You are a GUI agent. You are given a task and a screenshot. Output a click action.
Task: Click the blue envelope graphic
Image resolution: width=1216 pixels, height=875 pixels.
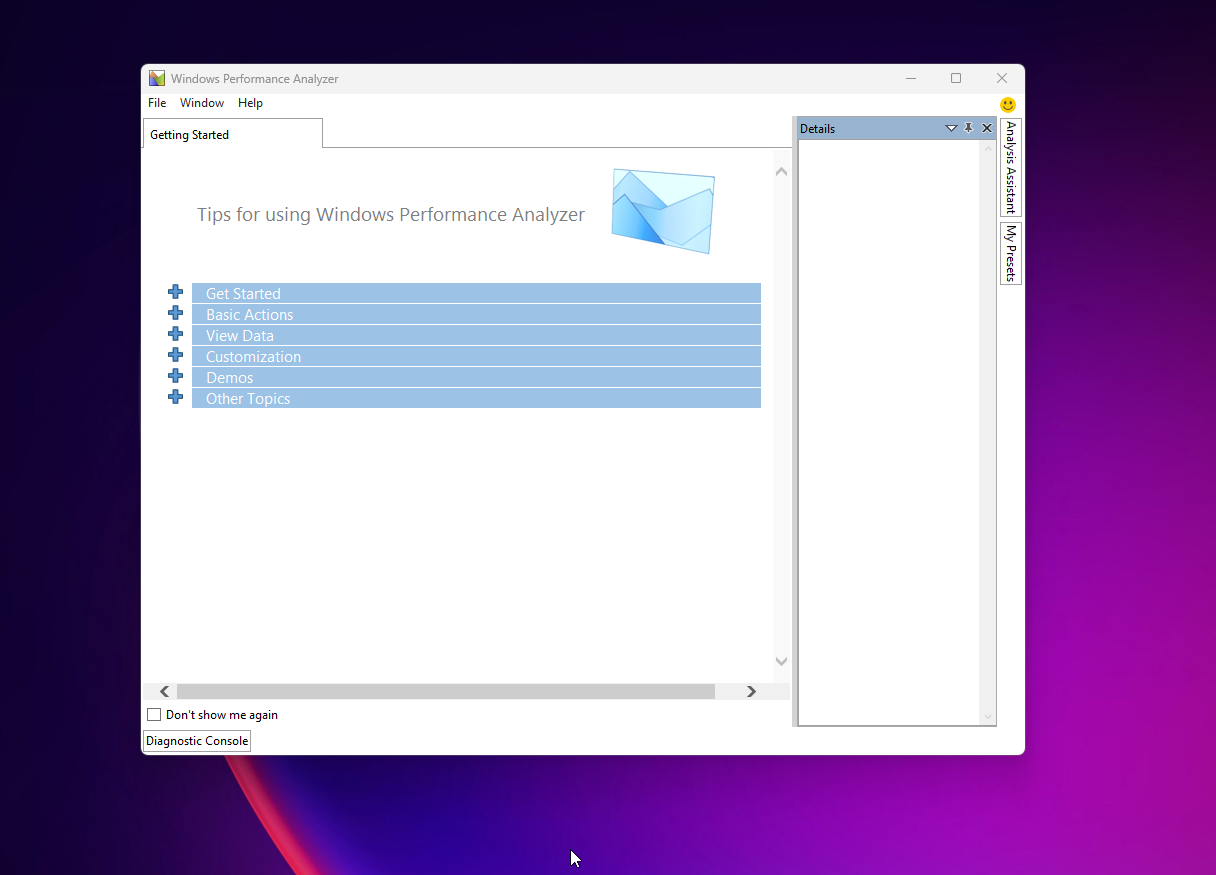point(662,211)
